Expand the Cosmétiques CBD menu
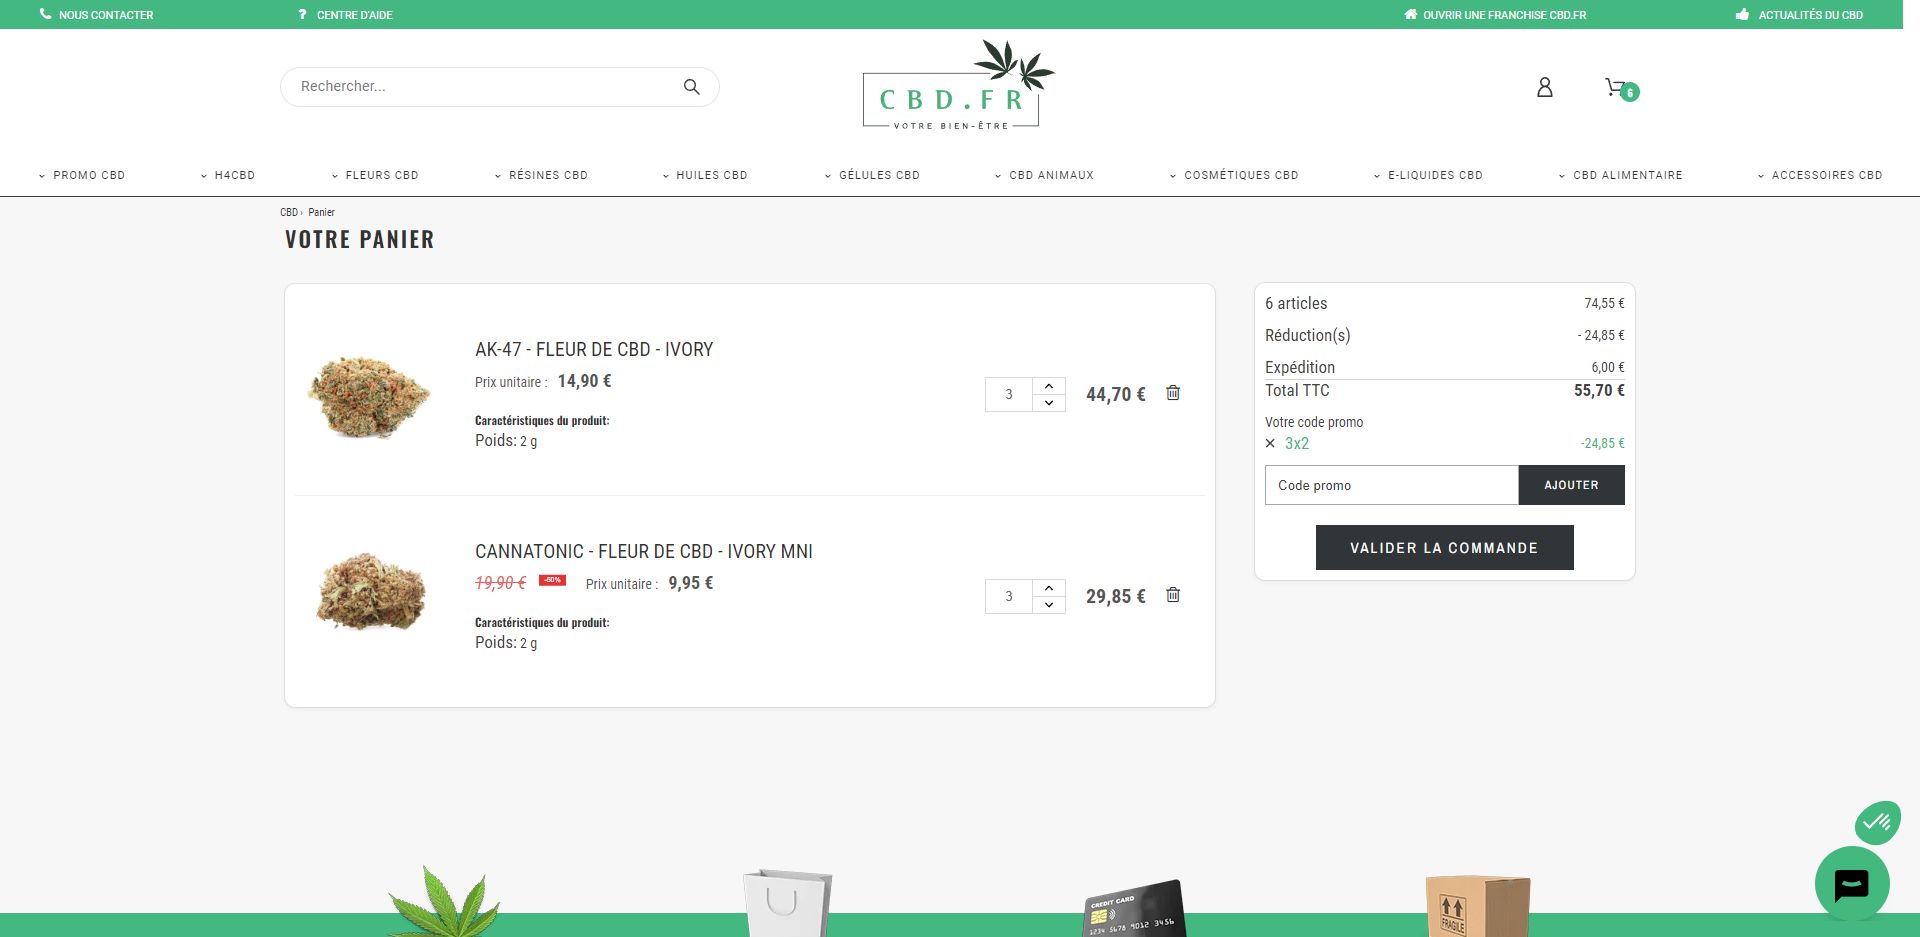The height and width of the screenshot is (937, 1920). (x=1234, y=175)
